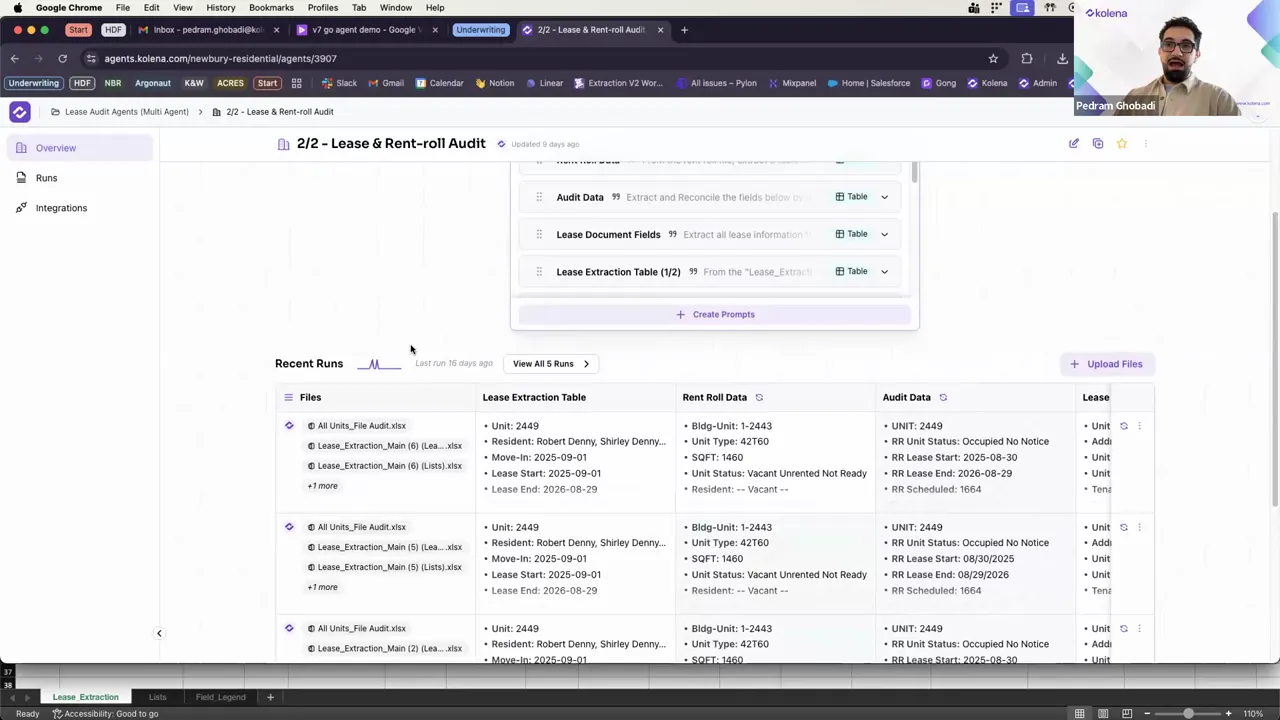
Task: Open the agent's three-dot options menu
Action: pos(1146,144)
